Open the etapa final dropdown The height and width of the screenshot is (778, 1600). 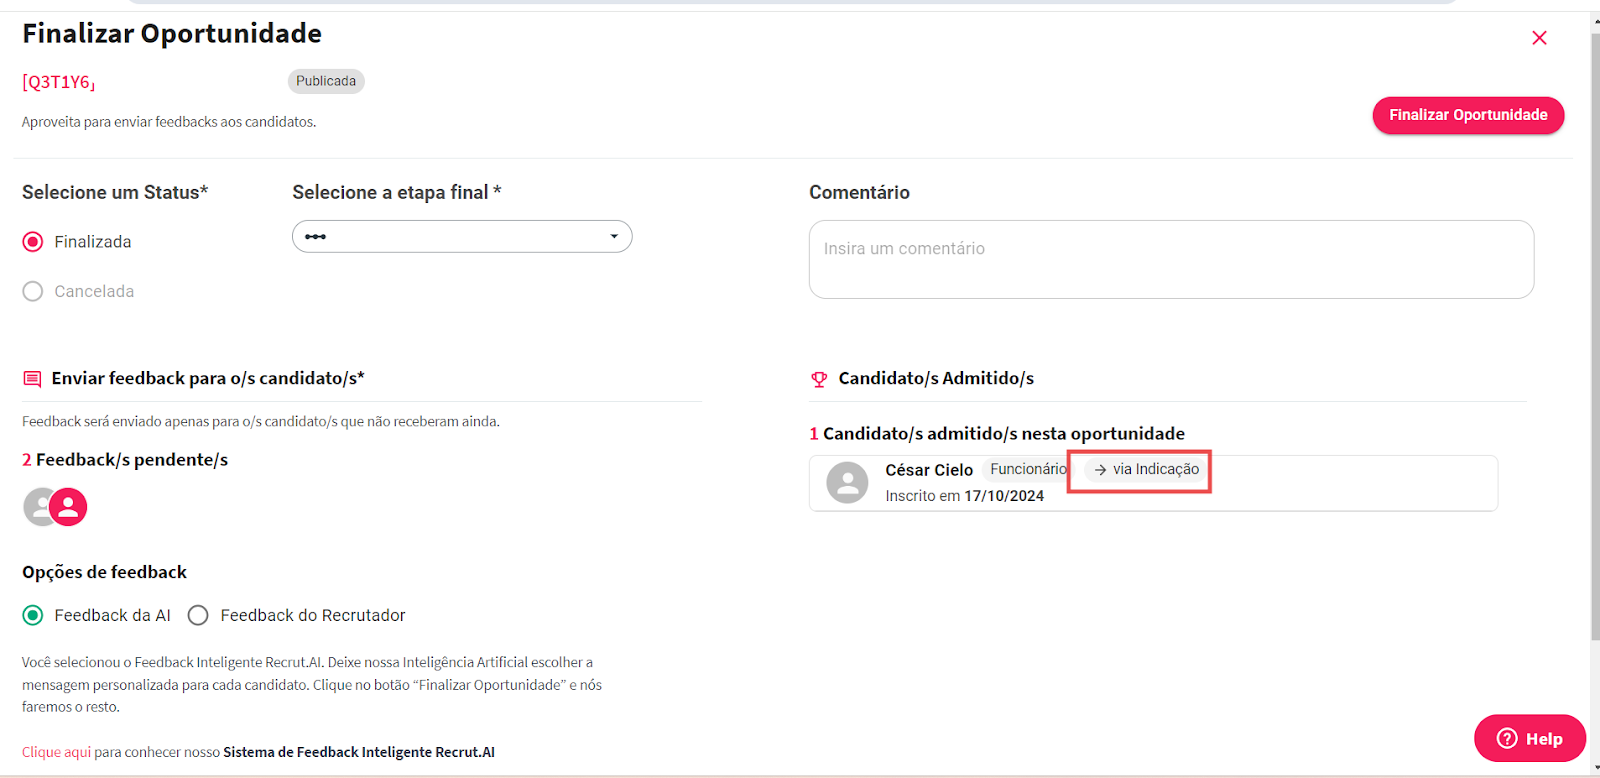[x=461, y=237]
